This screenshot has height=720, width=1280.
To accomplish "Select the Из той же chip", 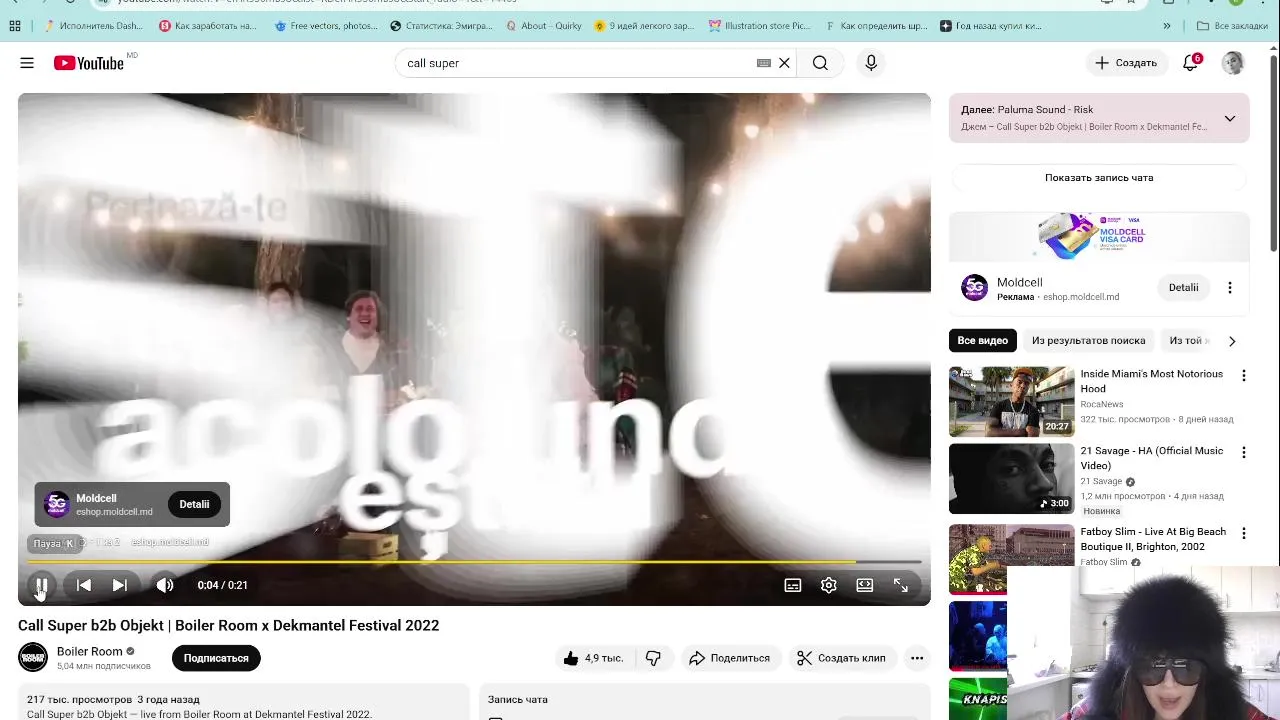I will pos(1188,341).
